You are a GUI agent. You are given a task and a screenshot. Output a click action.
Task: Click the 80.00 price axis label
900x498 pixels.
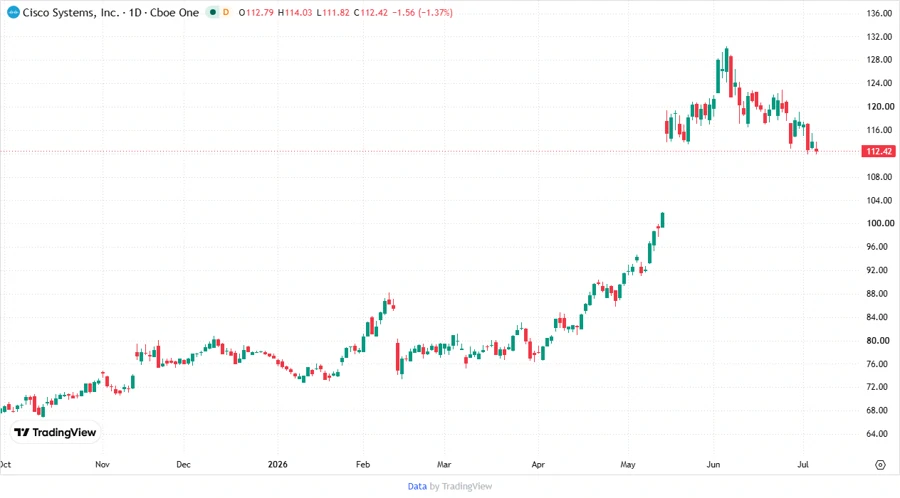click(x=879, y=341)
